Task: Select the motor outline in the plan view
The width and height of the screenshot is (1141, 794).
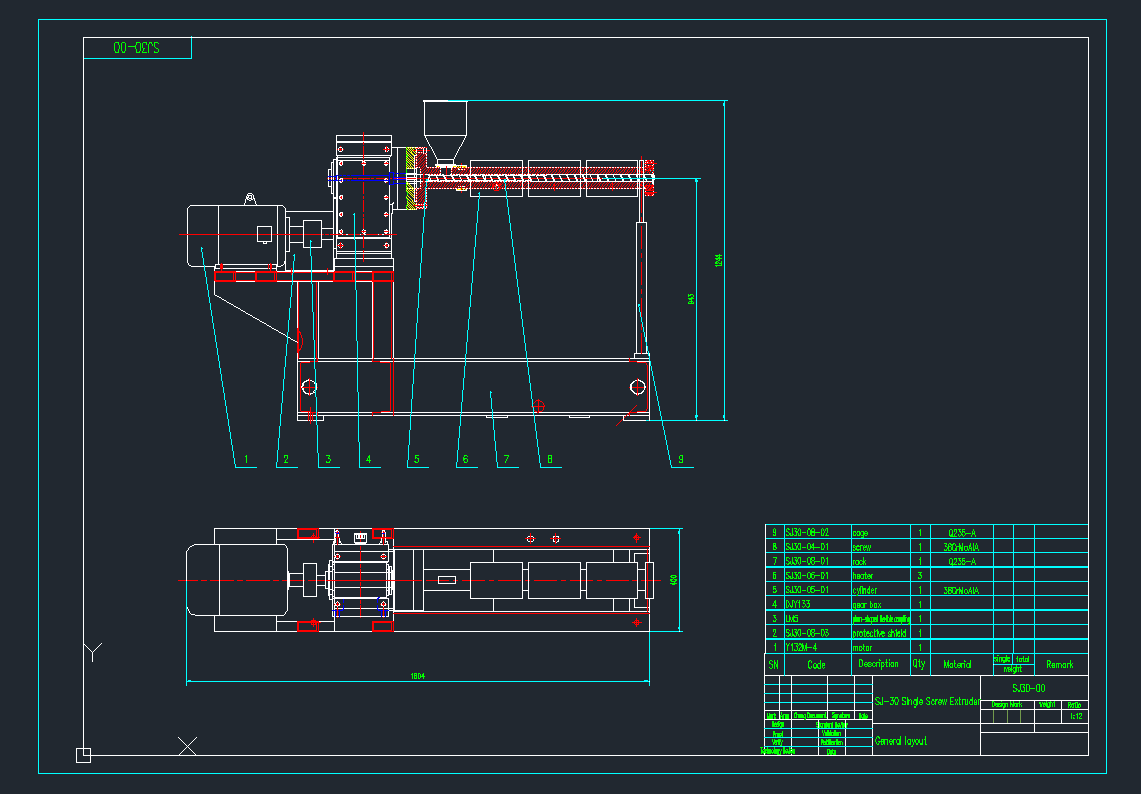Action: pyautogui.click(x=235, y=580)
